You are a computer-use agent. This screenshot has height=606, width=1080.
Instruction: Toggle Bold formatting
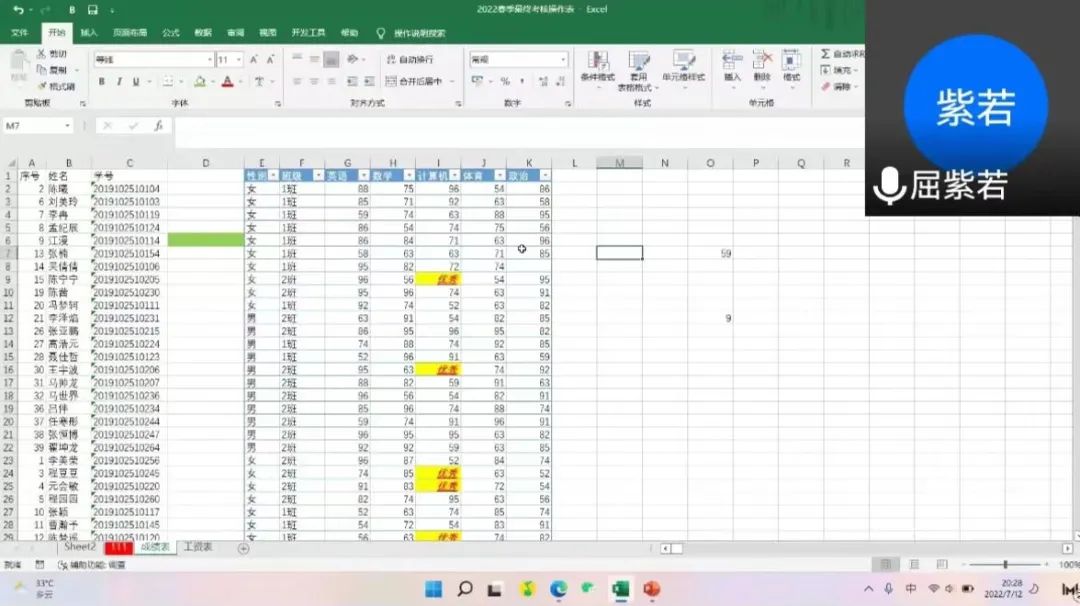(x=102, y=82)
